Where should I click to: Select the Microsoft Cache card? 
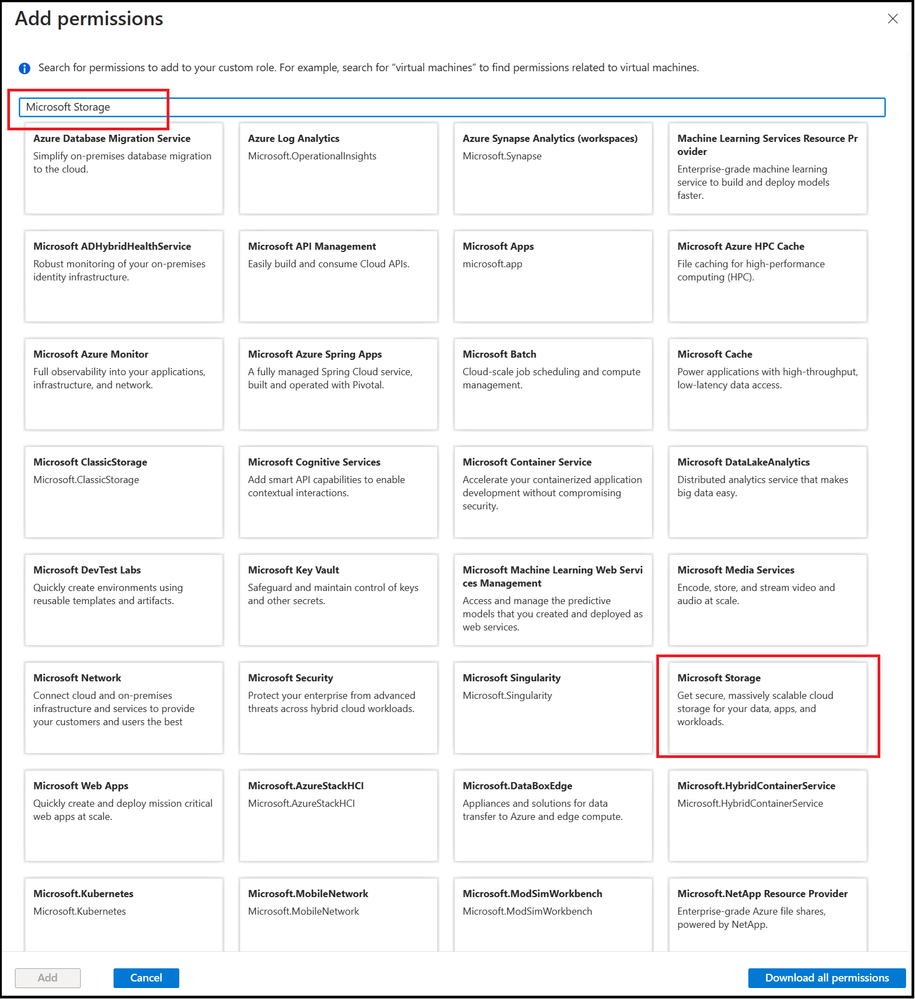point(768,384)
